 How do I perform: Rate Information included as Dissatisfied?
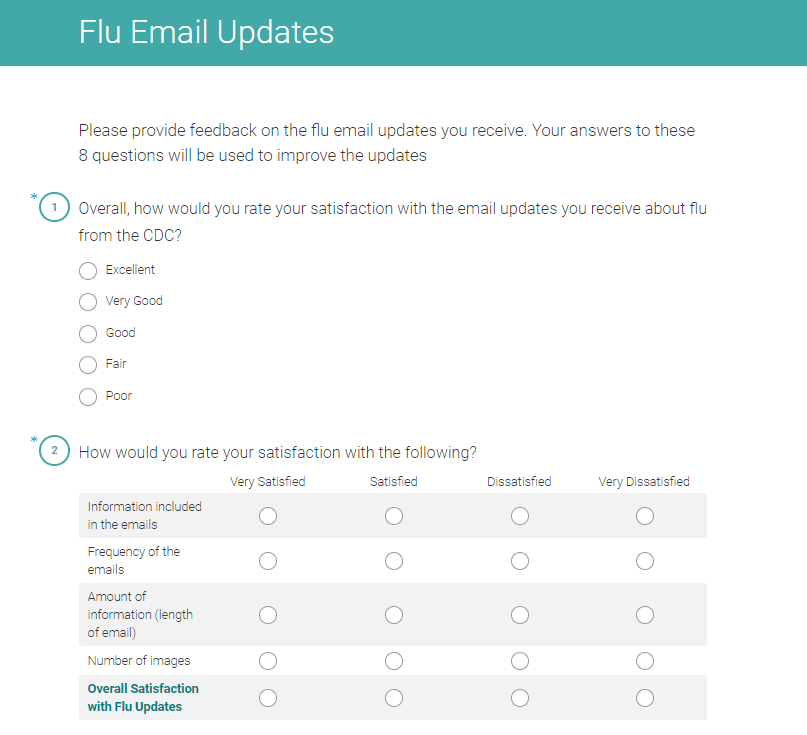520,516
